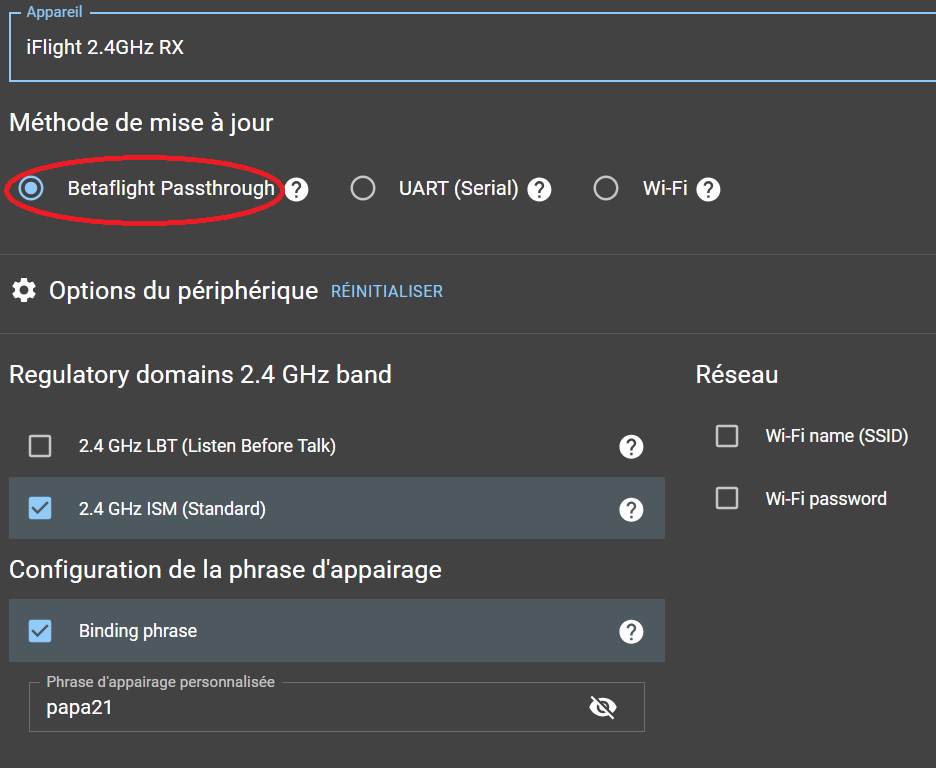
Task: Open help icon next to UART (Serial)
Action: click(x=540, y=189)
